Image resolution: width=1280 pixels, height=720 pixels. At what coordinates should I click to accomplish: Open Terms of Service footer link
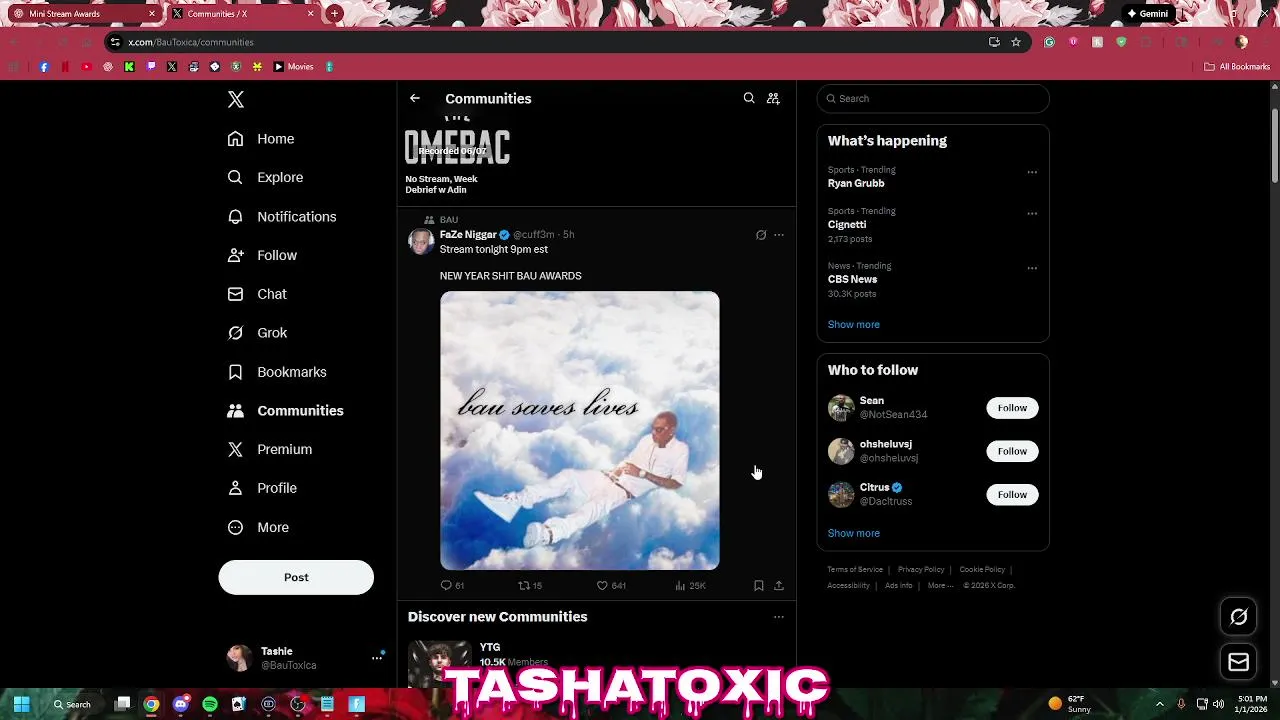pyautogui.click(x=855, y=570)
